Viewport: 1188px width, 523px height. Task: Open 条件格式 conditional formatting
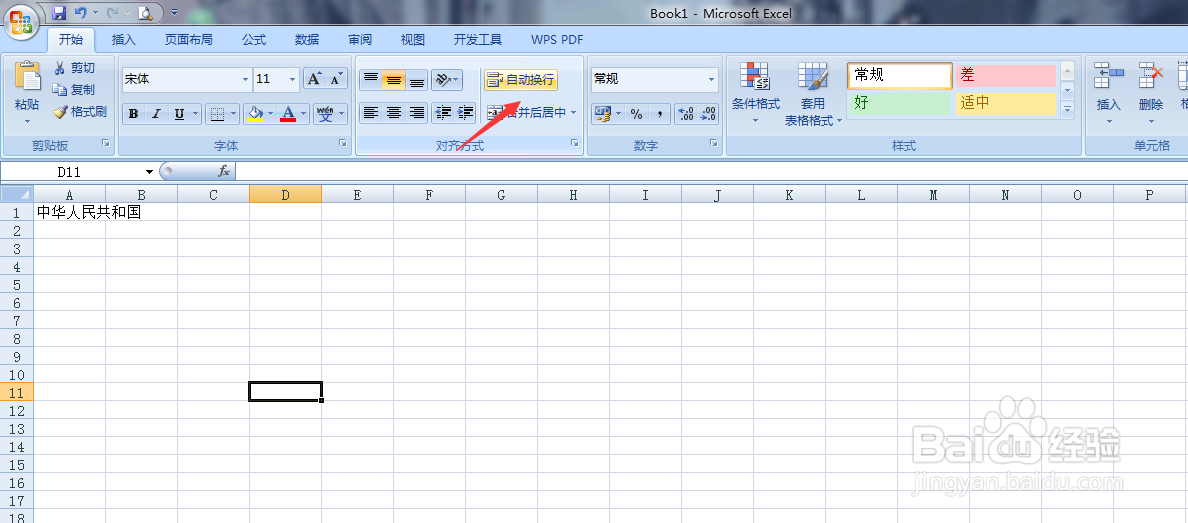coord(755,94)
